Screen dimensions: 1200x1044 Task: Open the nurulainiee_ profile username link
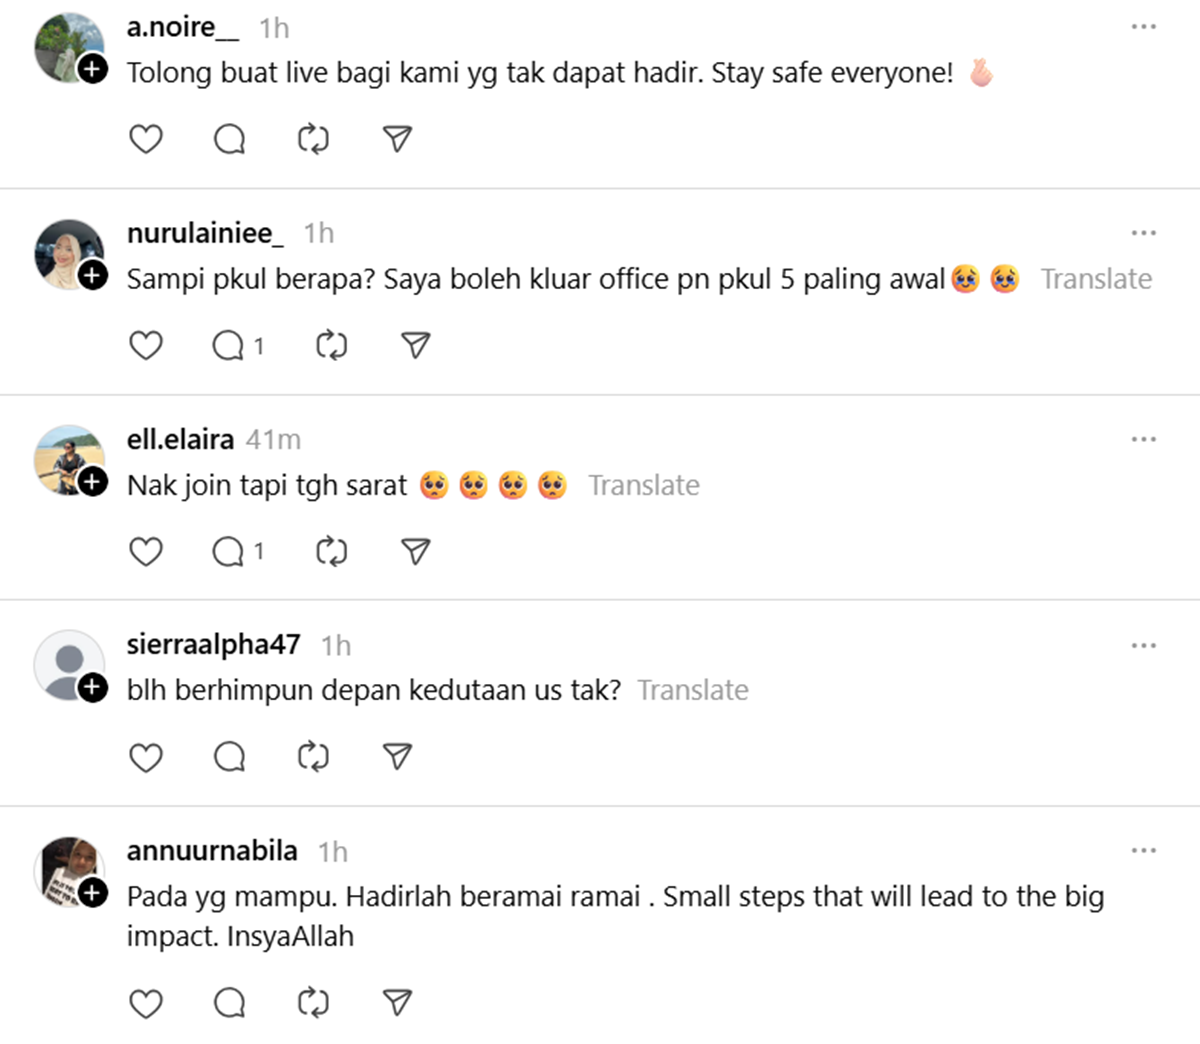pos(205,233)
